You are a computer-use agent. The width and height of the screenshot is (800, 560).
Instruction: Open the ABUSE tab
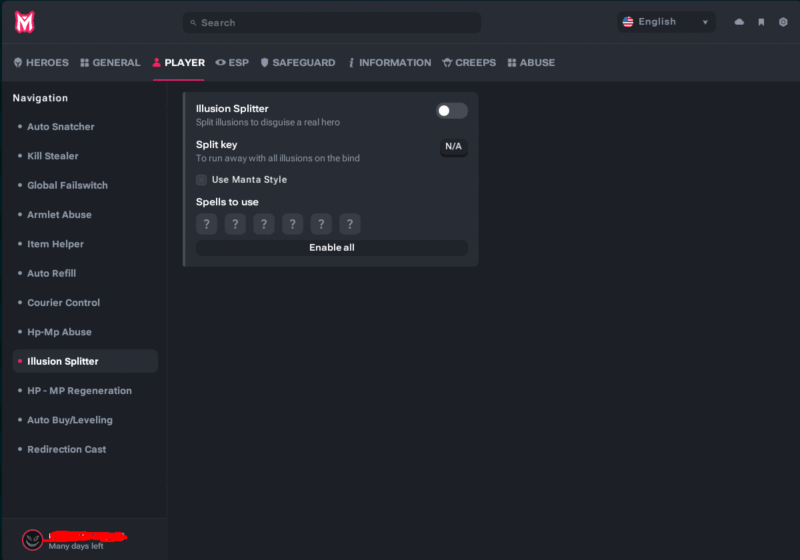(531, 63)
